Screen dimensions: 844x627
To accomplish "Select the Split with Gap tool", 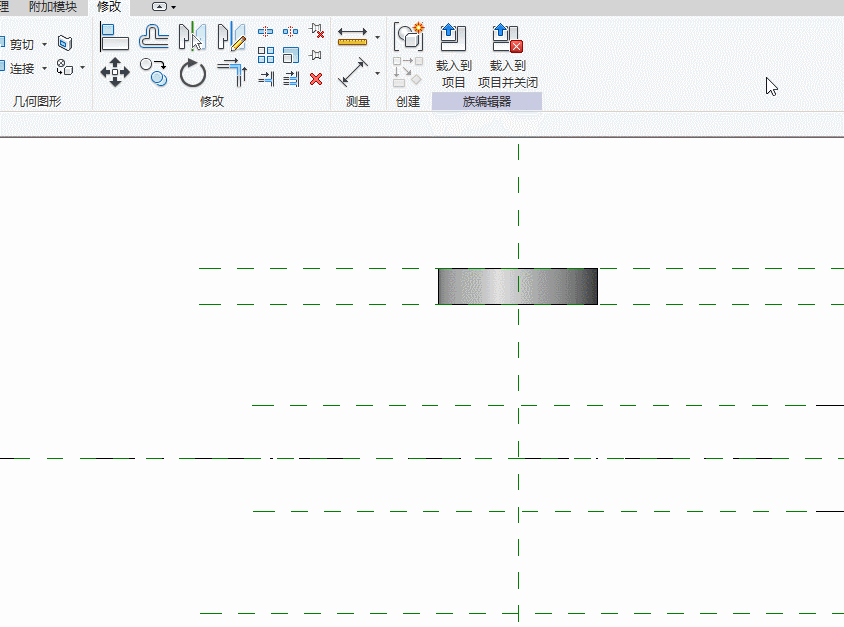I will pyautogui.click(x=291, y=31).
